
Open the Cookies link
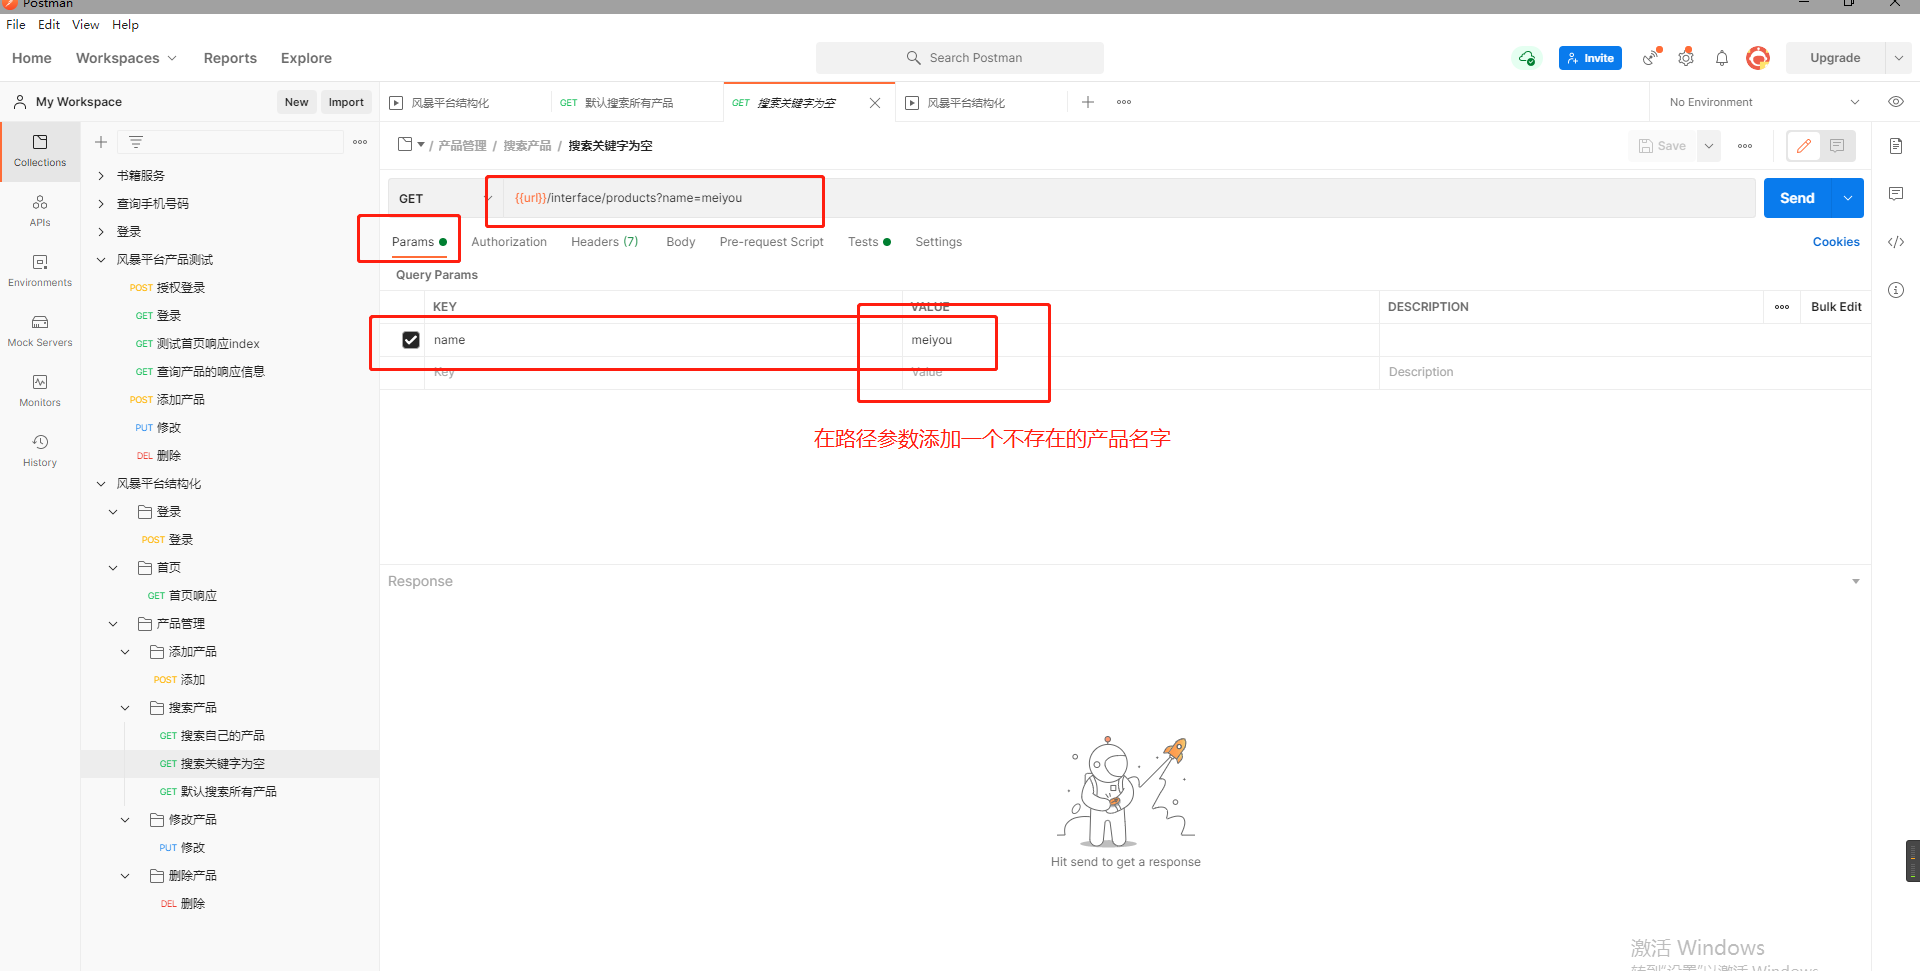(1836, 242)
